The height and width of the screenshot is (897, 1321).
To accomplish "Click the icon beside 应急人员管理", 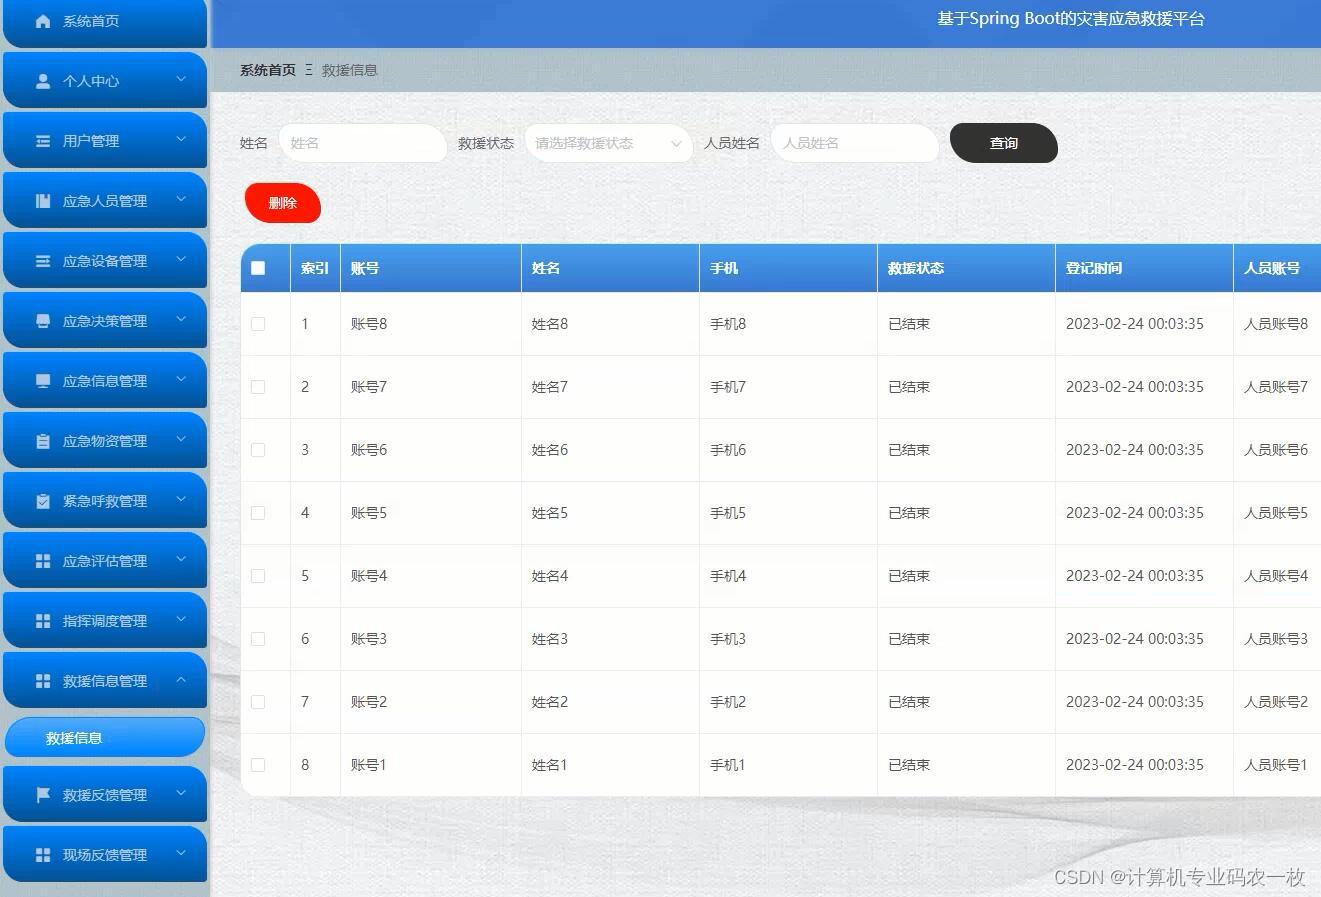I will click(43, 201).
